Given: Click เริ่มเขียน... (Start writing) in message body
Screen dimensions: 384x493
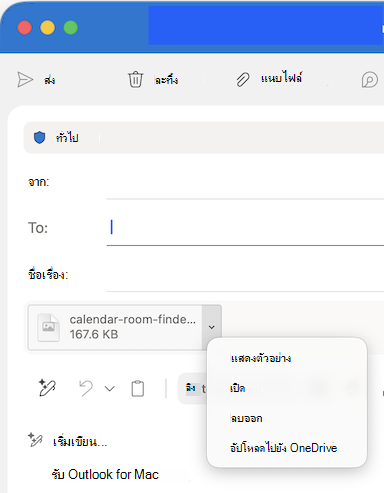Looking at the screenshot, I should pyautogui.click(x=80, y=442).
